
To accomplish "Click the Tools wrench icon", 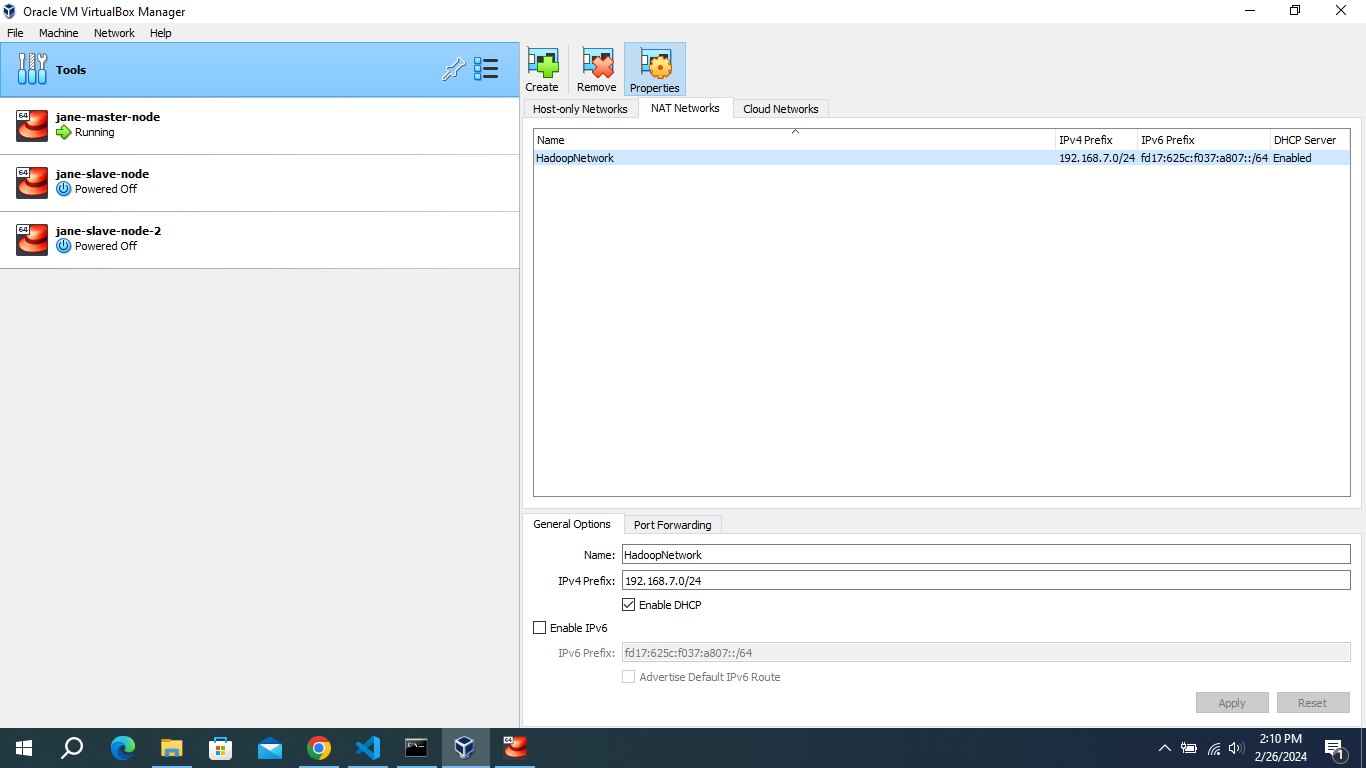I will click(x=33, y=69).
